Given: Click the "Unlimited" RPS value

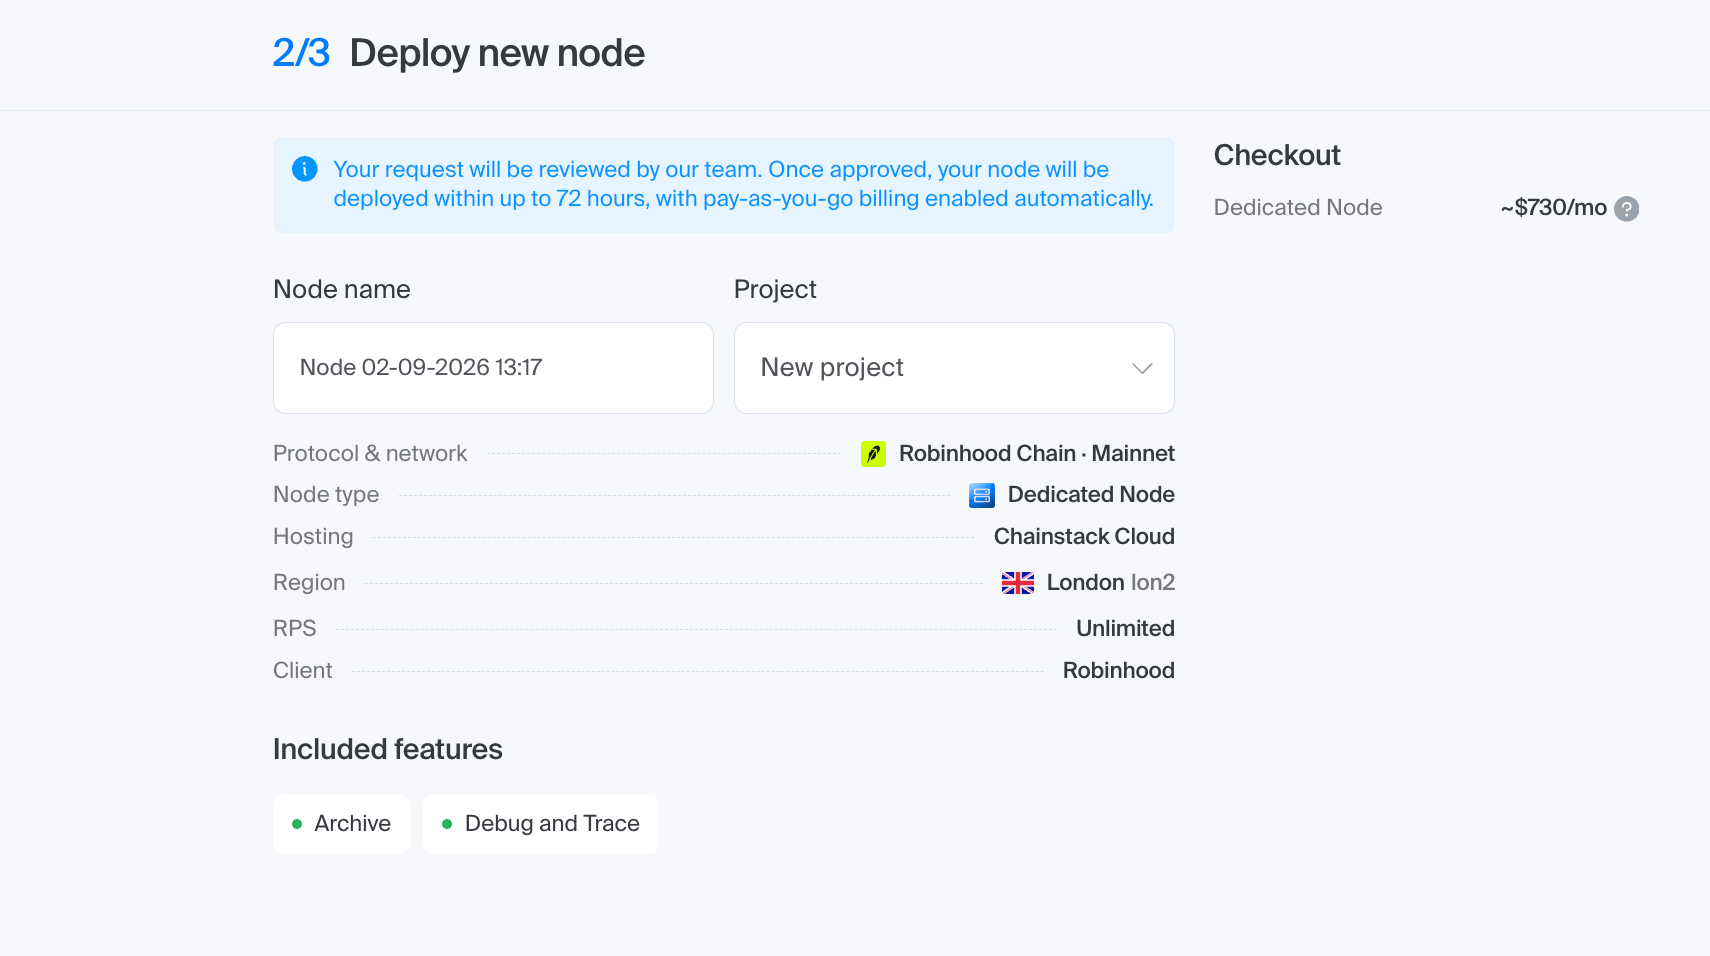Looking at the screenshot, I should point(1125,629).
